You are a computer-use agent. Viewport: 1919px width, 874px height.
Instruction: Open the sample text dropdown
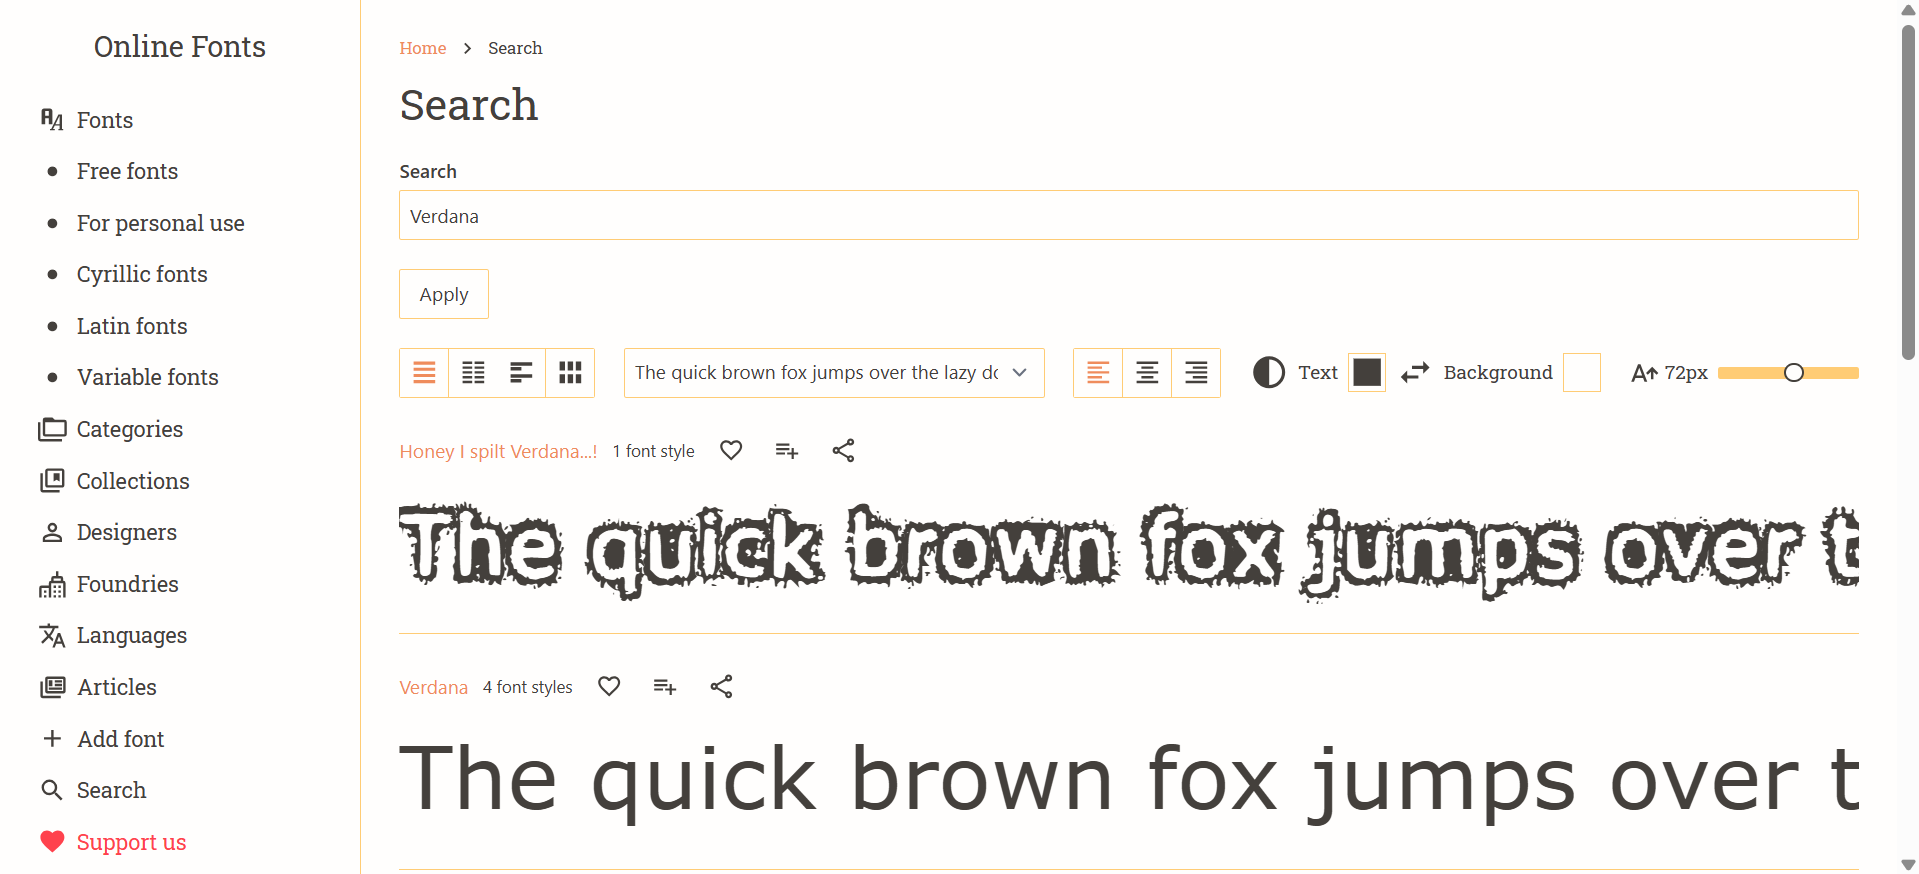[834, 373]
